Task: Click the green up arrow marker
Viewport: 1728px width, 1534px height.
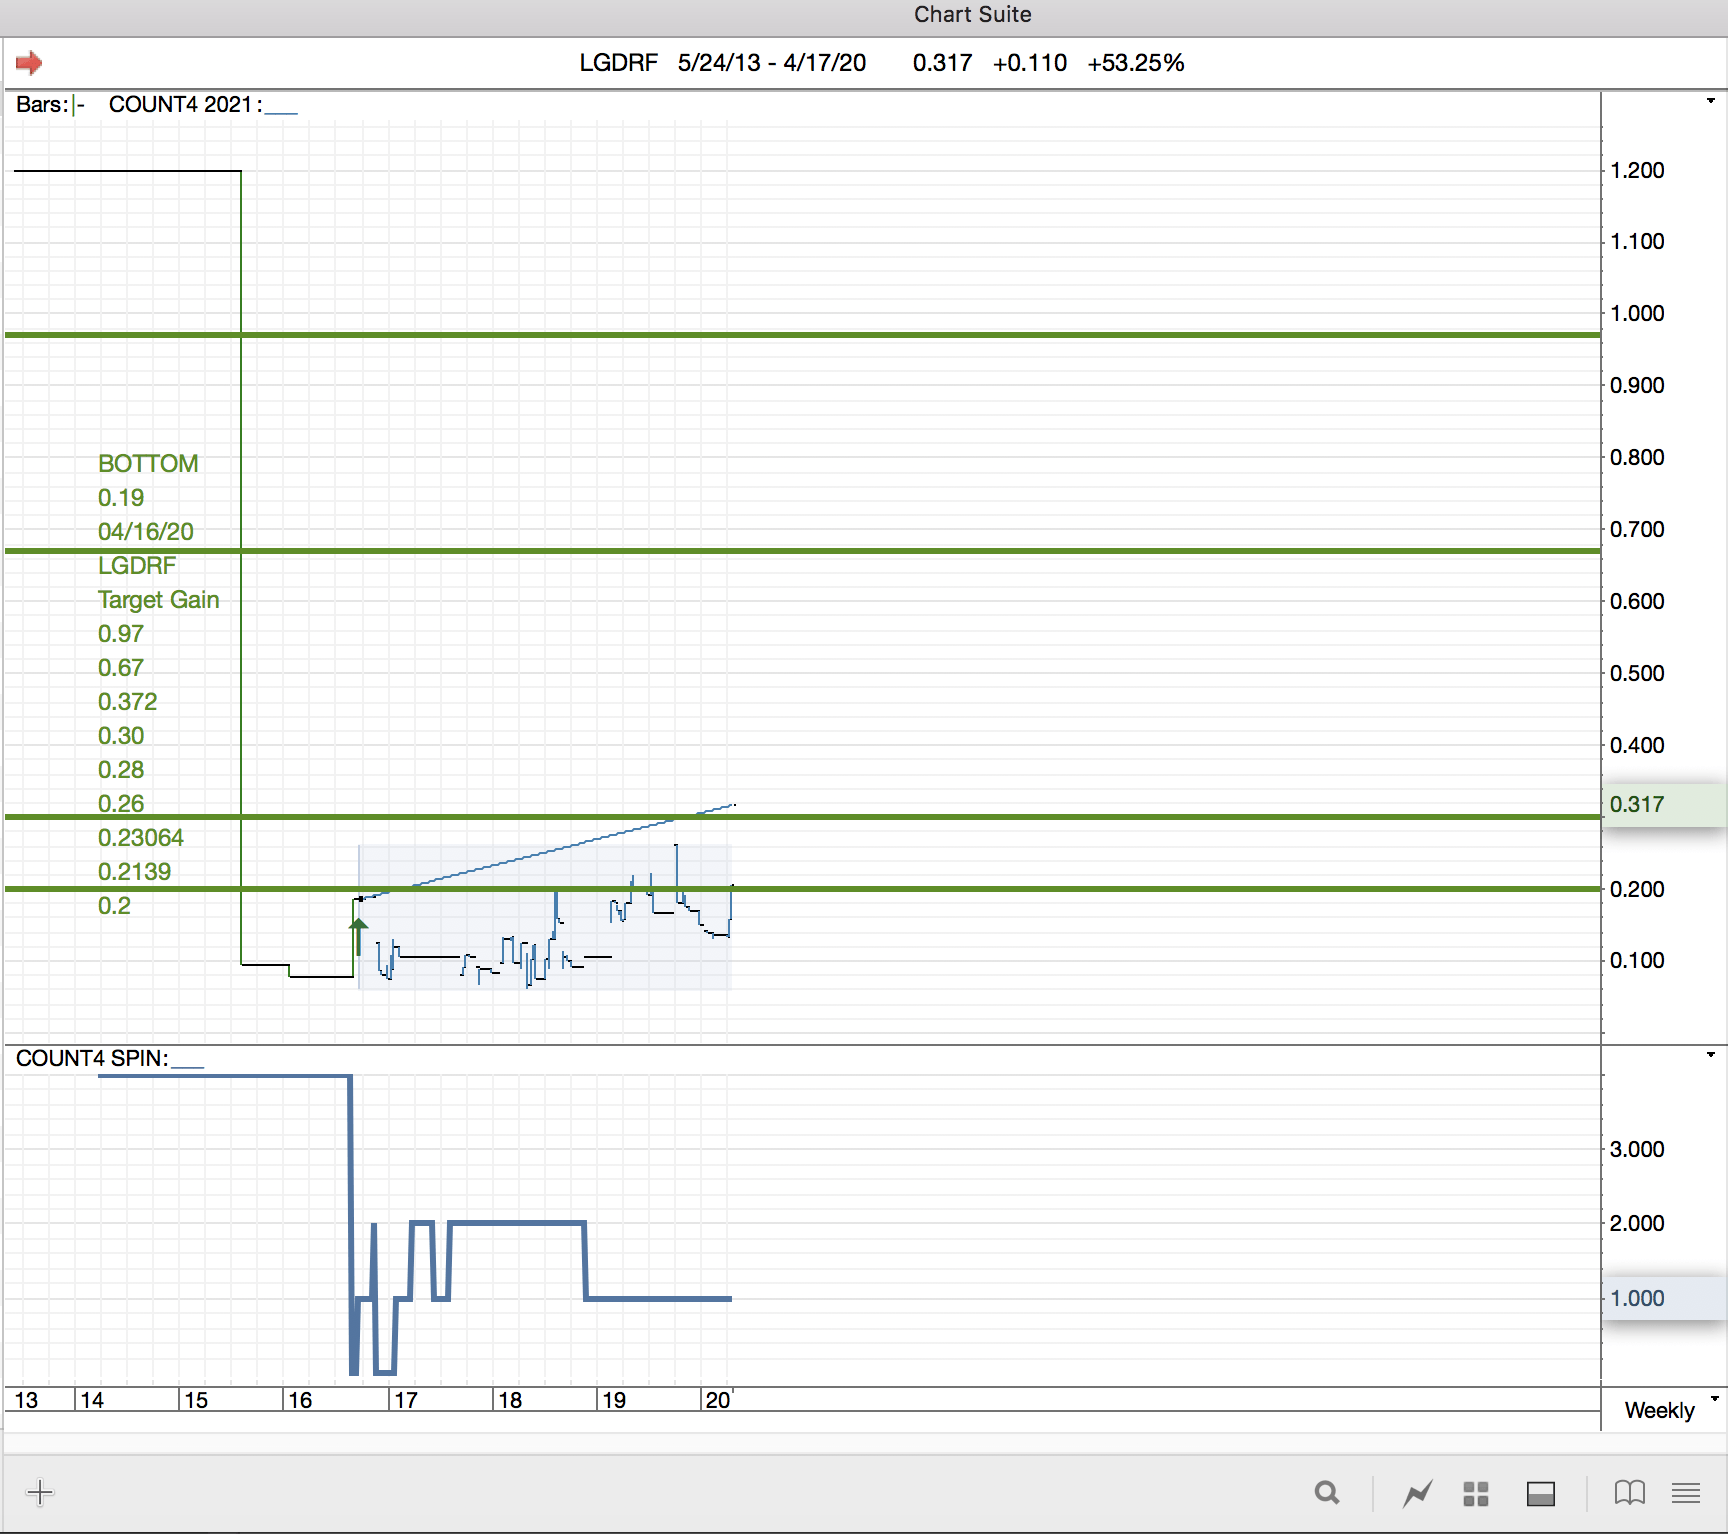Action: [358, 936]
